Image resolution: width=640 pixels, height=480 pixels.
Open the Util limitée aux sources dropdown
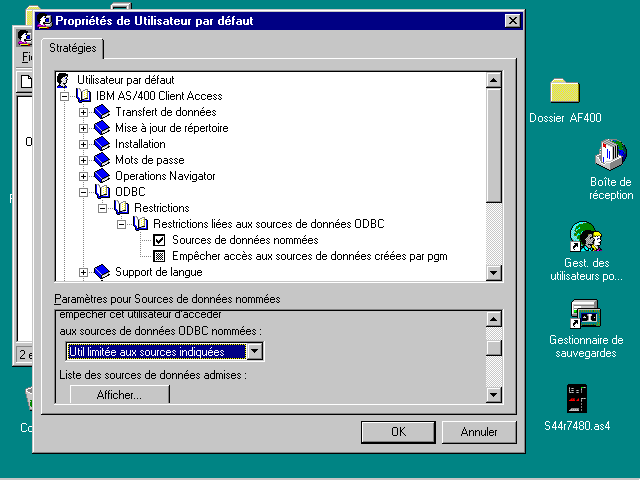point(255,351)
